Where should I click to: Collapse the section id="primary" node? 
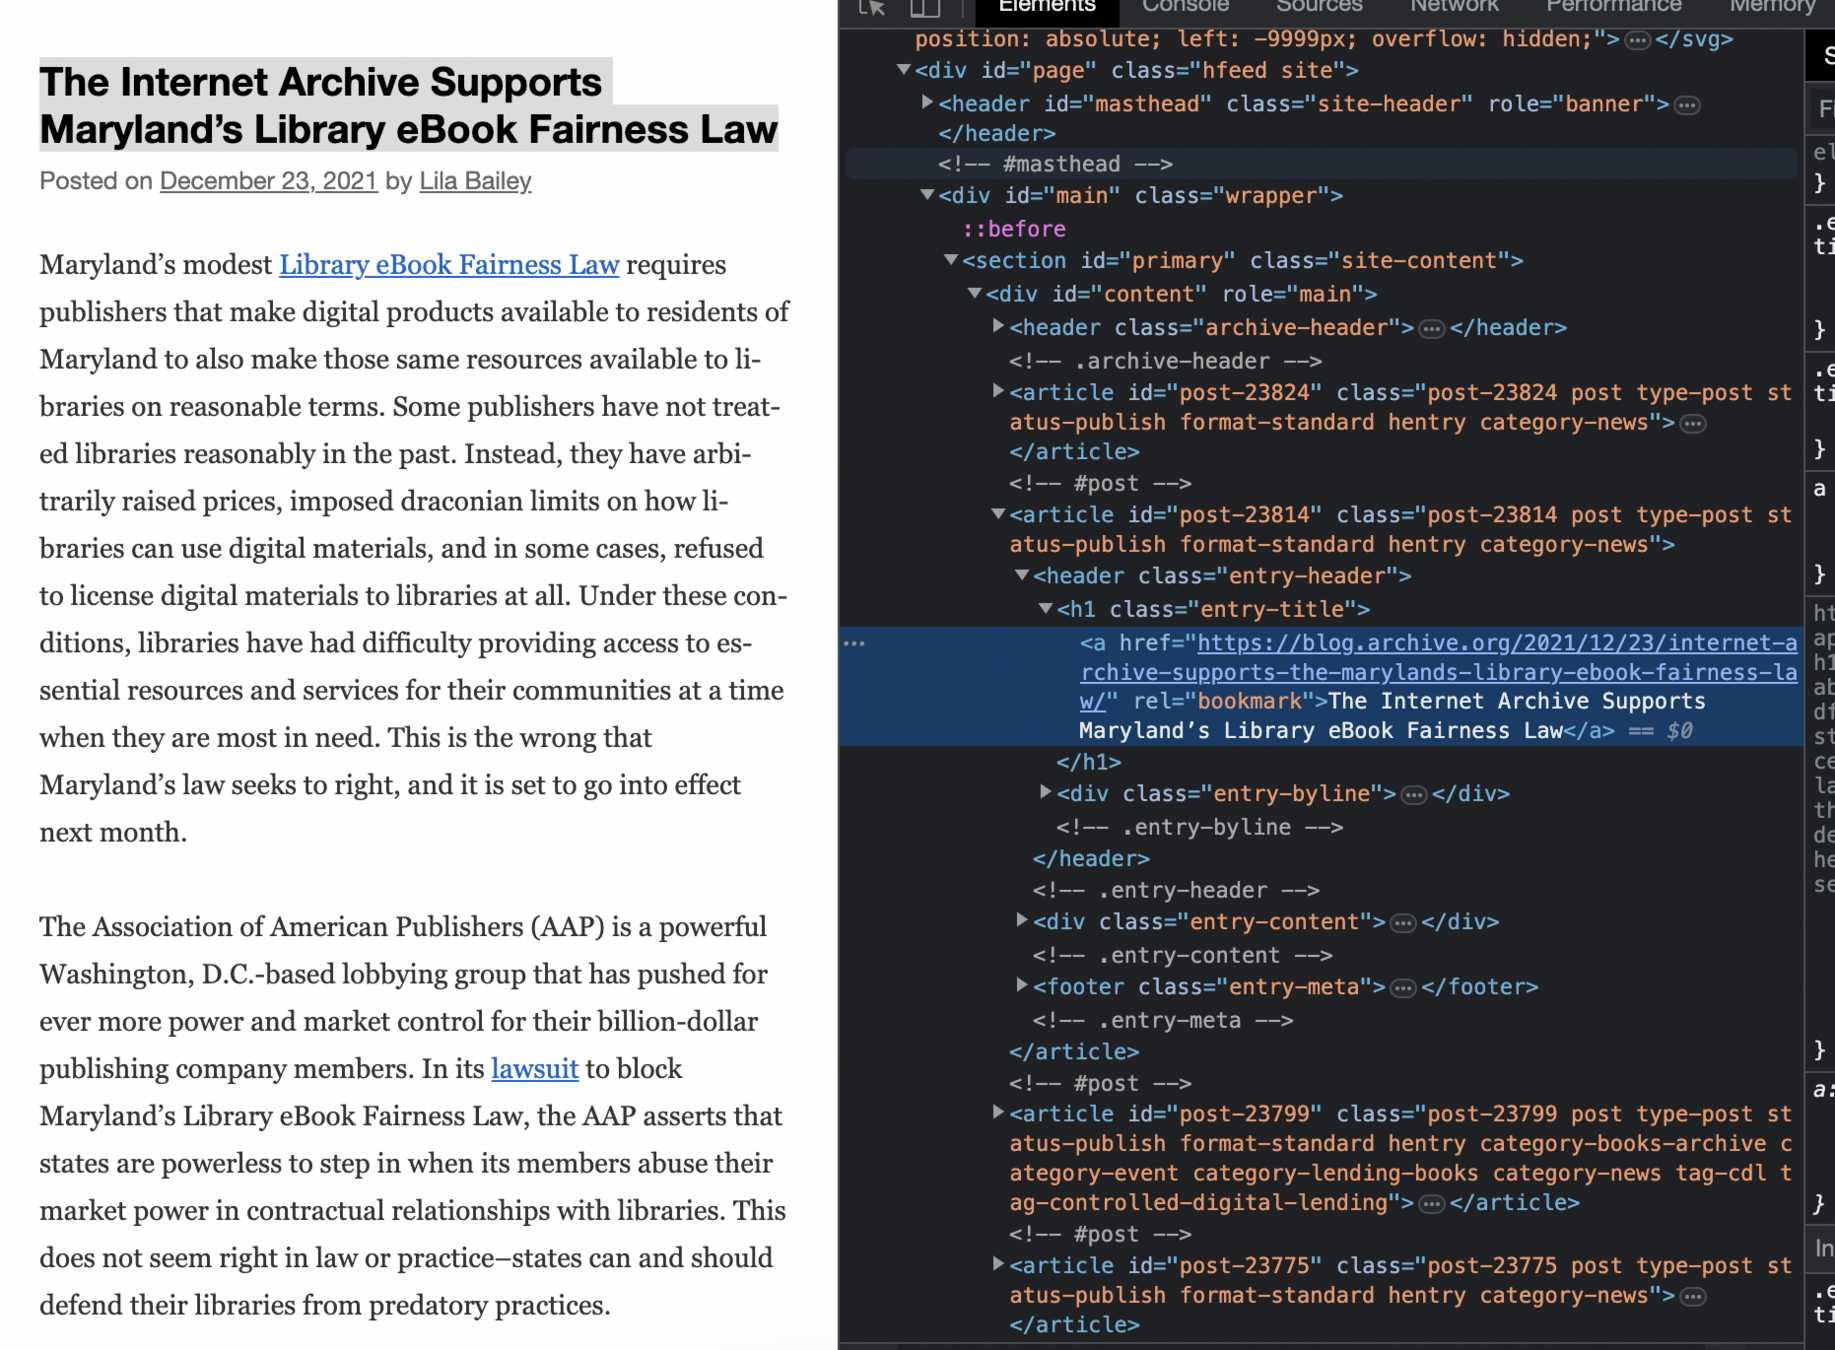[951, 260]
